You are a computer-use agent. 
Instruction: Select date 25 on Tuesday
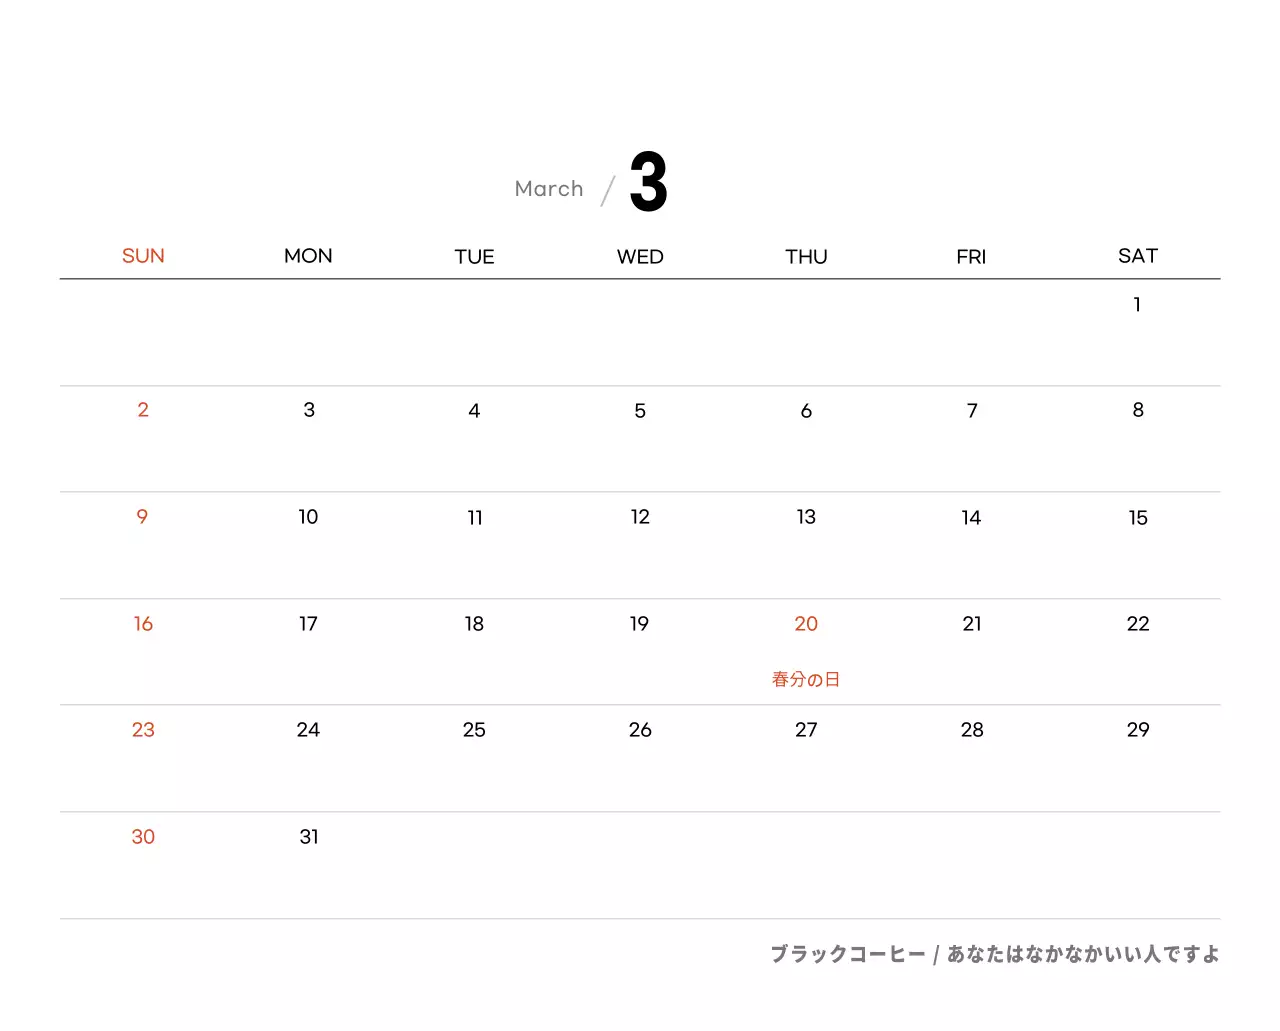pos(474,730)
